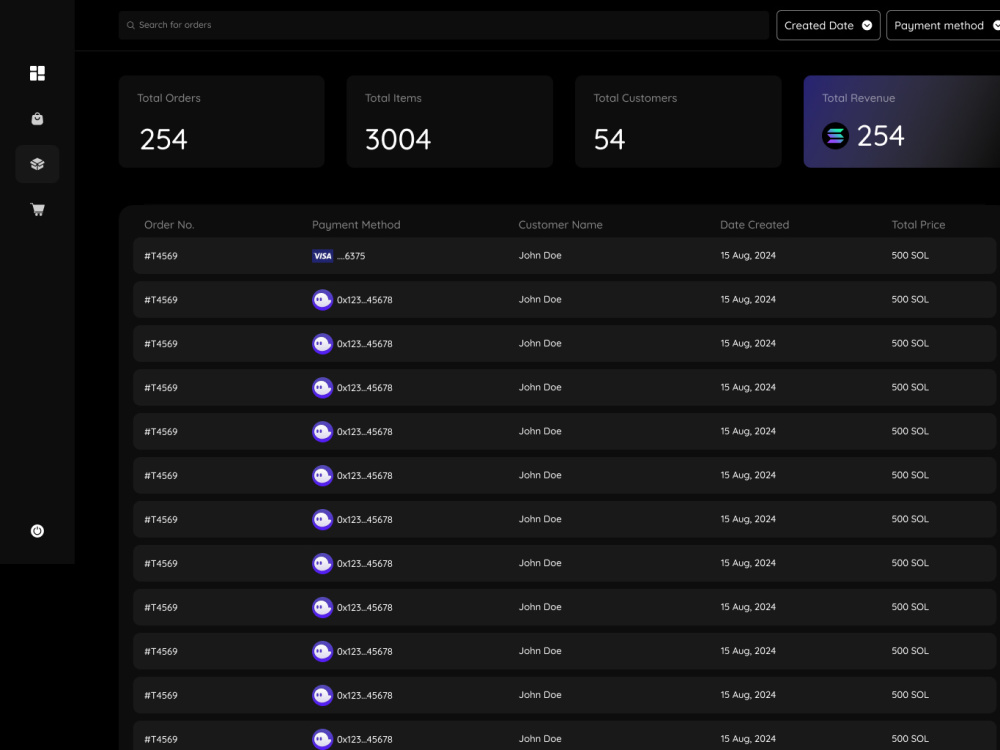Viewport: 1000px width, 750px height.
Task: Open the dashboard grid icon in sidebar
Action: point(37,73)
